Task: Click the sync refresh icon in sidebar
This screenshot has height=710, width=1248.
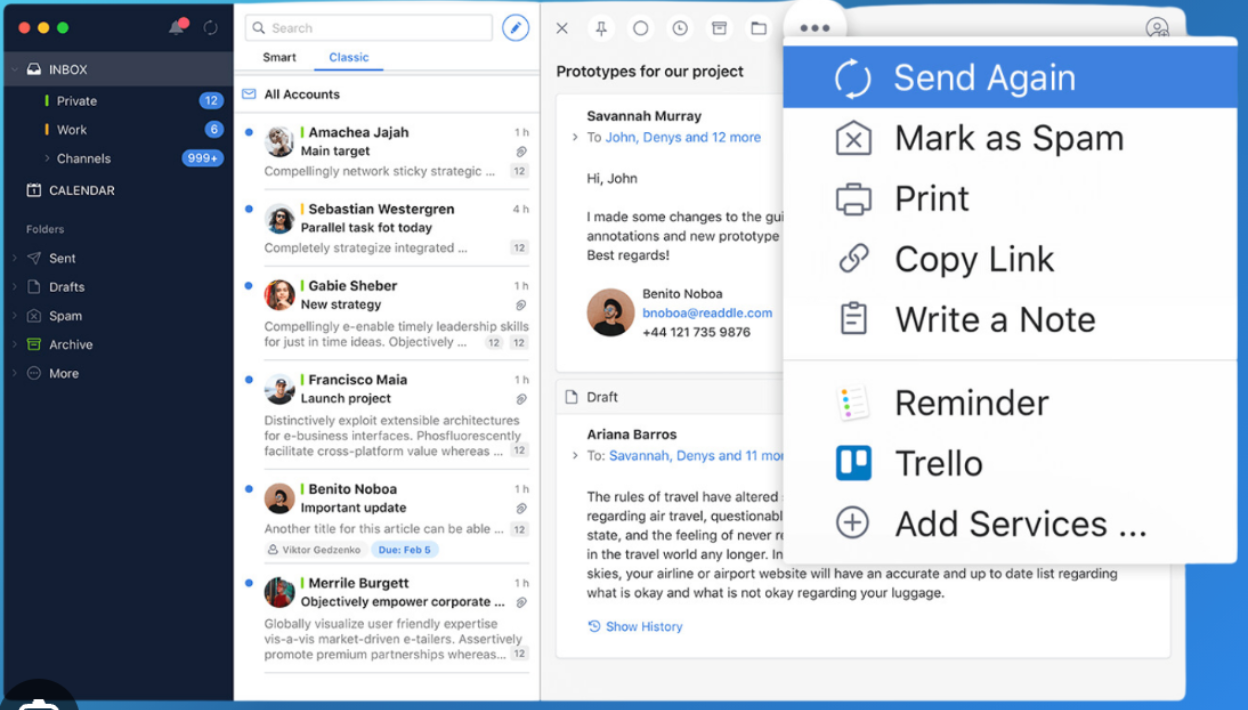Action: 210,28
